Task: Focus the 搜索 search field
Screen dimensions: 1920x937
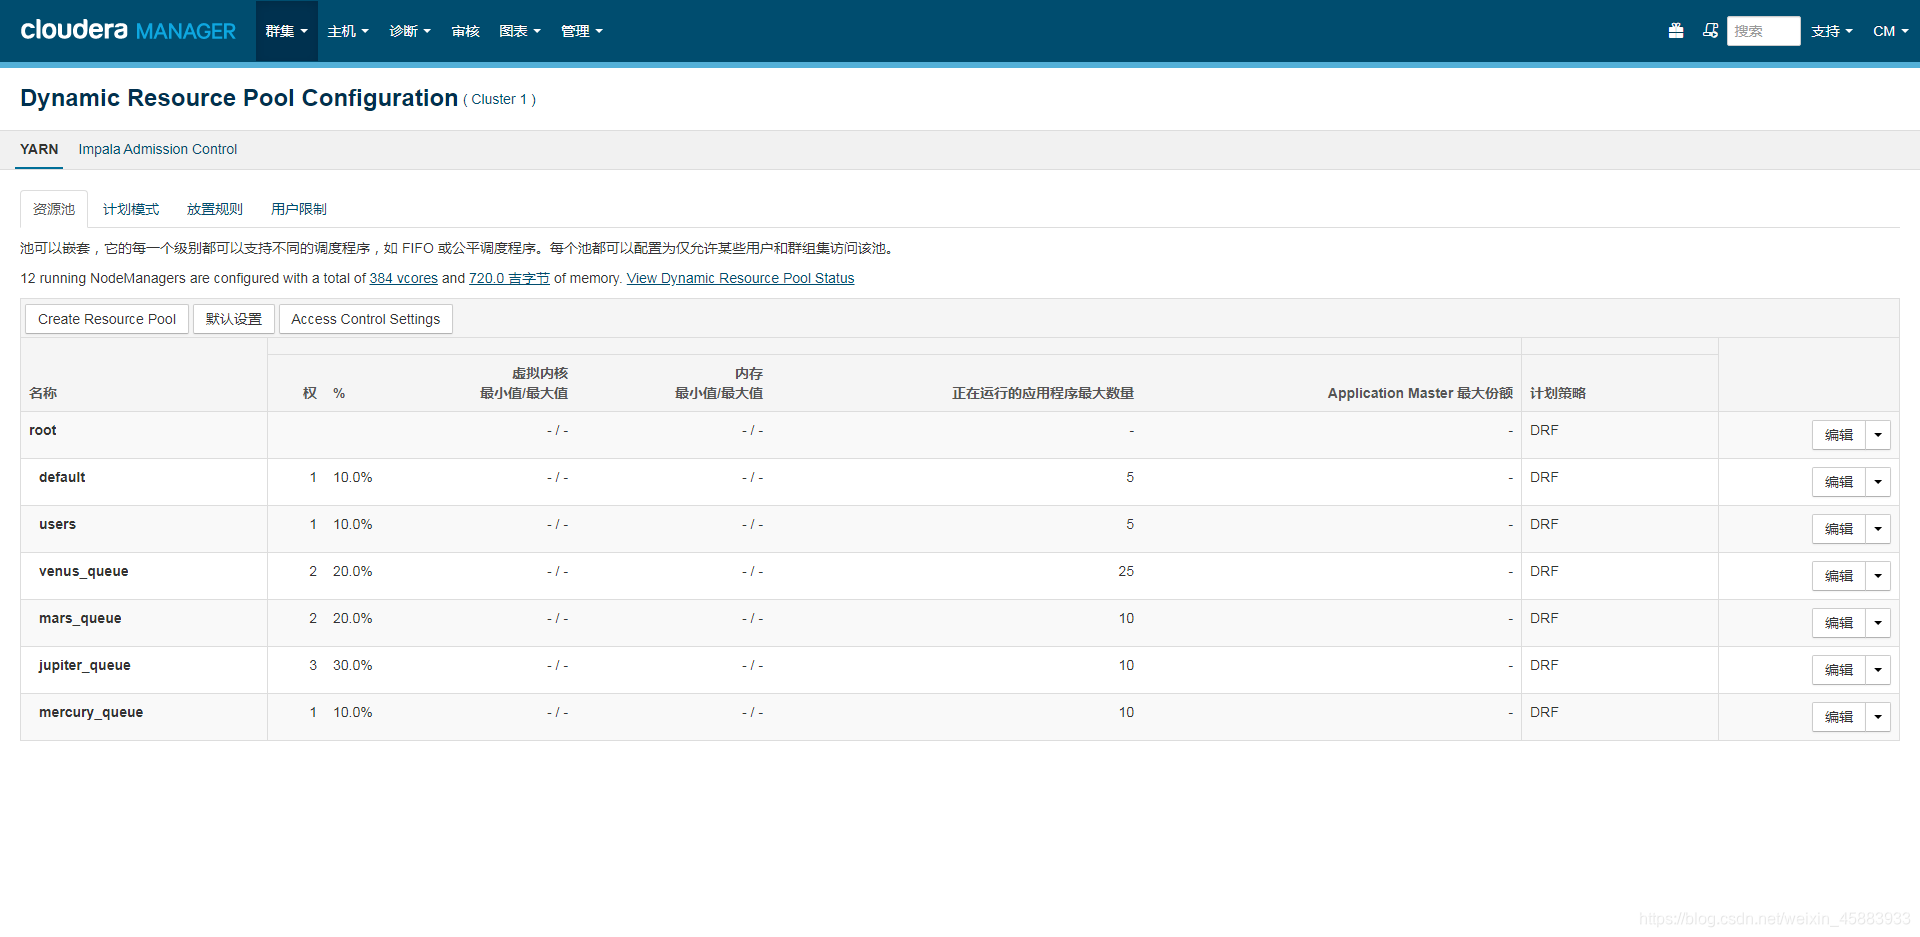Action: click(1763, 31)
